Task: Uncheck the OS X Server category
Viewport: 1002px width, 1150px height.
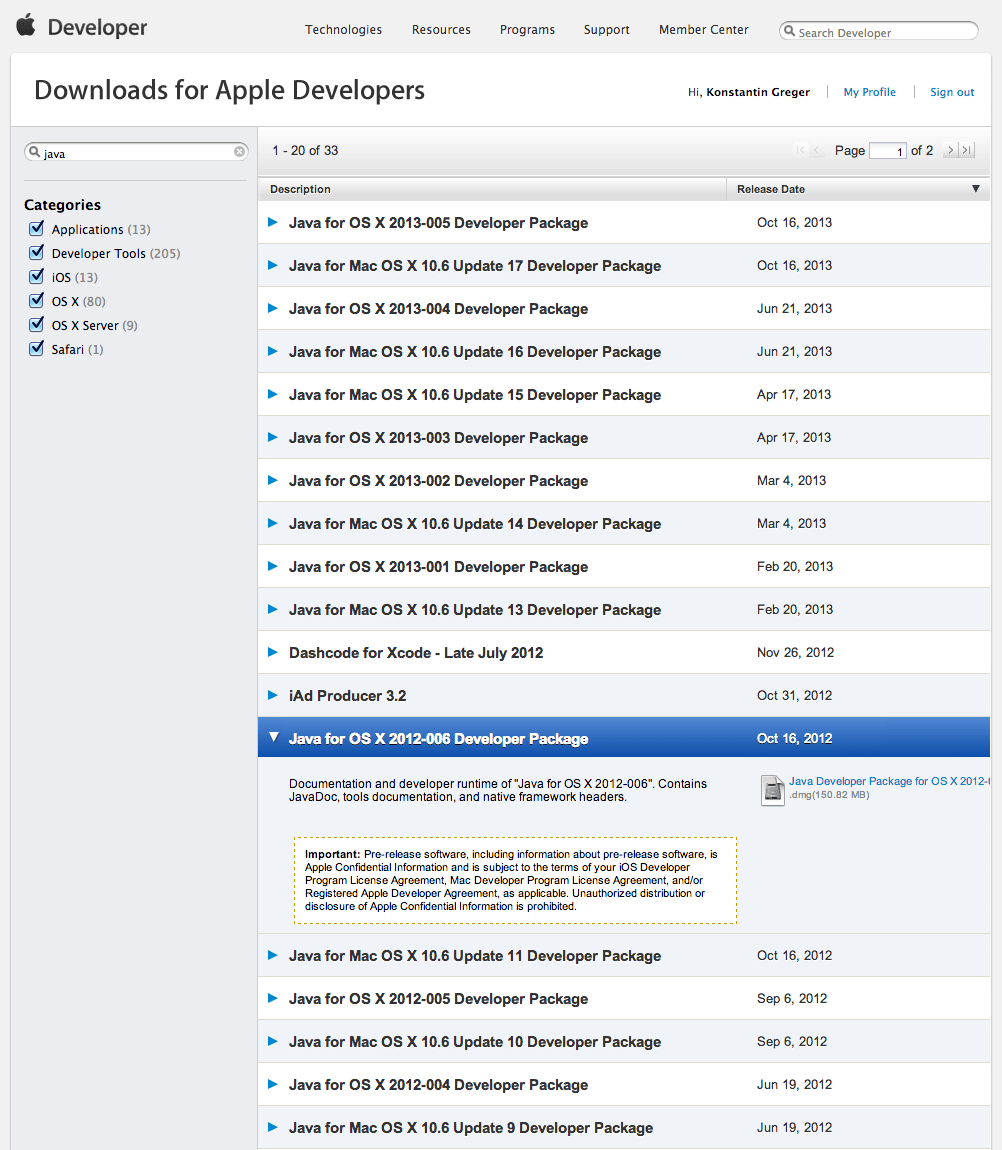Action: point(37,324)
